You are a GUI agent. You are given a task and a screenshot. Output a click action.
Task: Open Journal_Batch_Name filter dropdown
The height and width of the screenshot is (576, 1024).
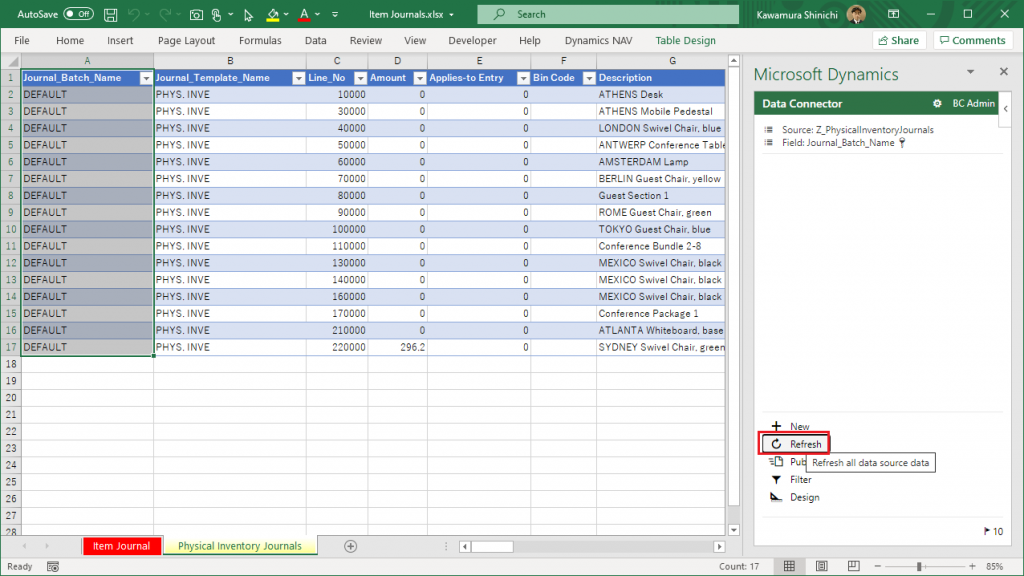click(146, 78)
